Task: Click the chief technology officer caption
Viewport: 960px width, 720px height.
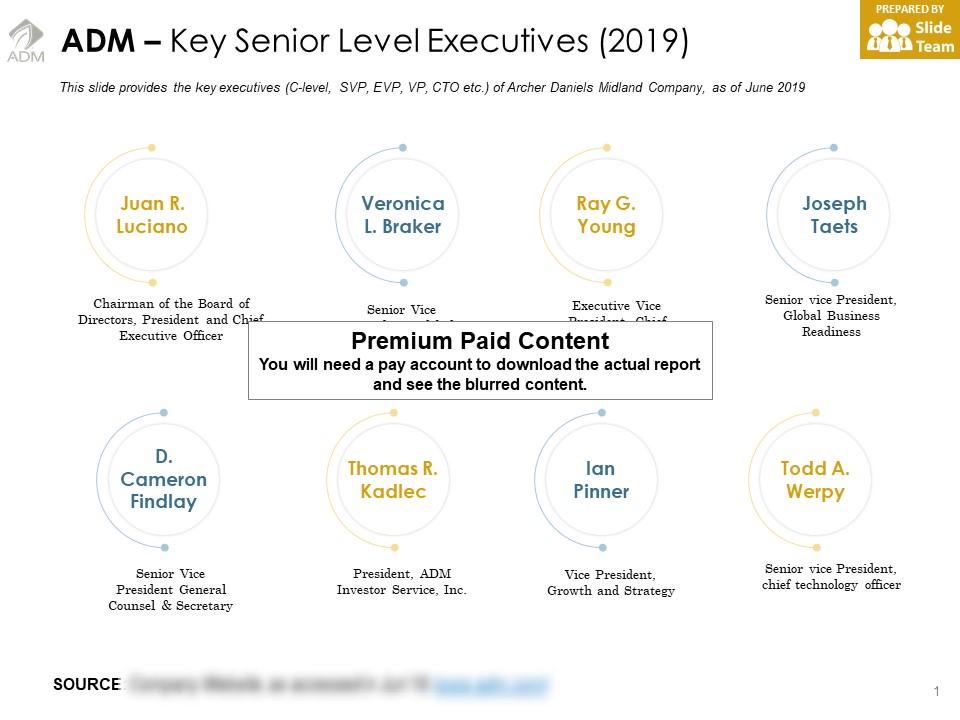Action: coord(831,577)
